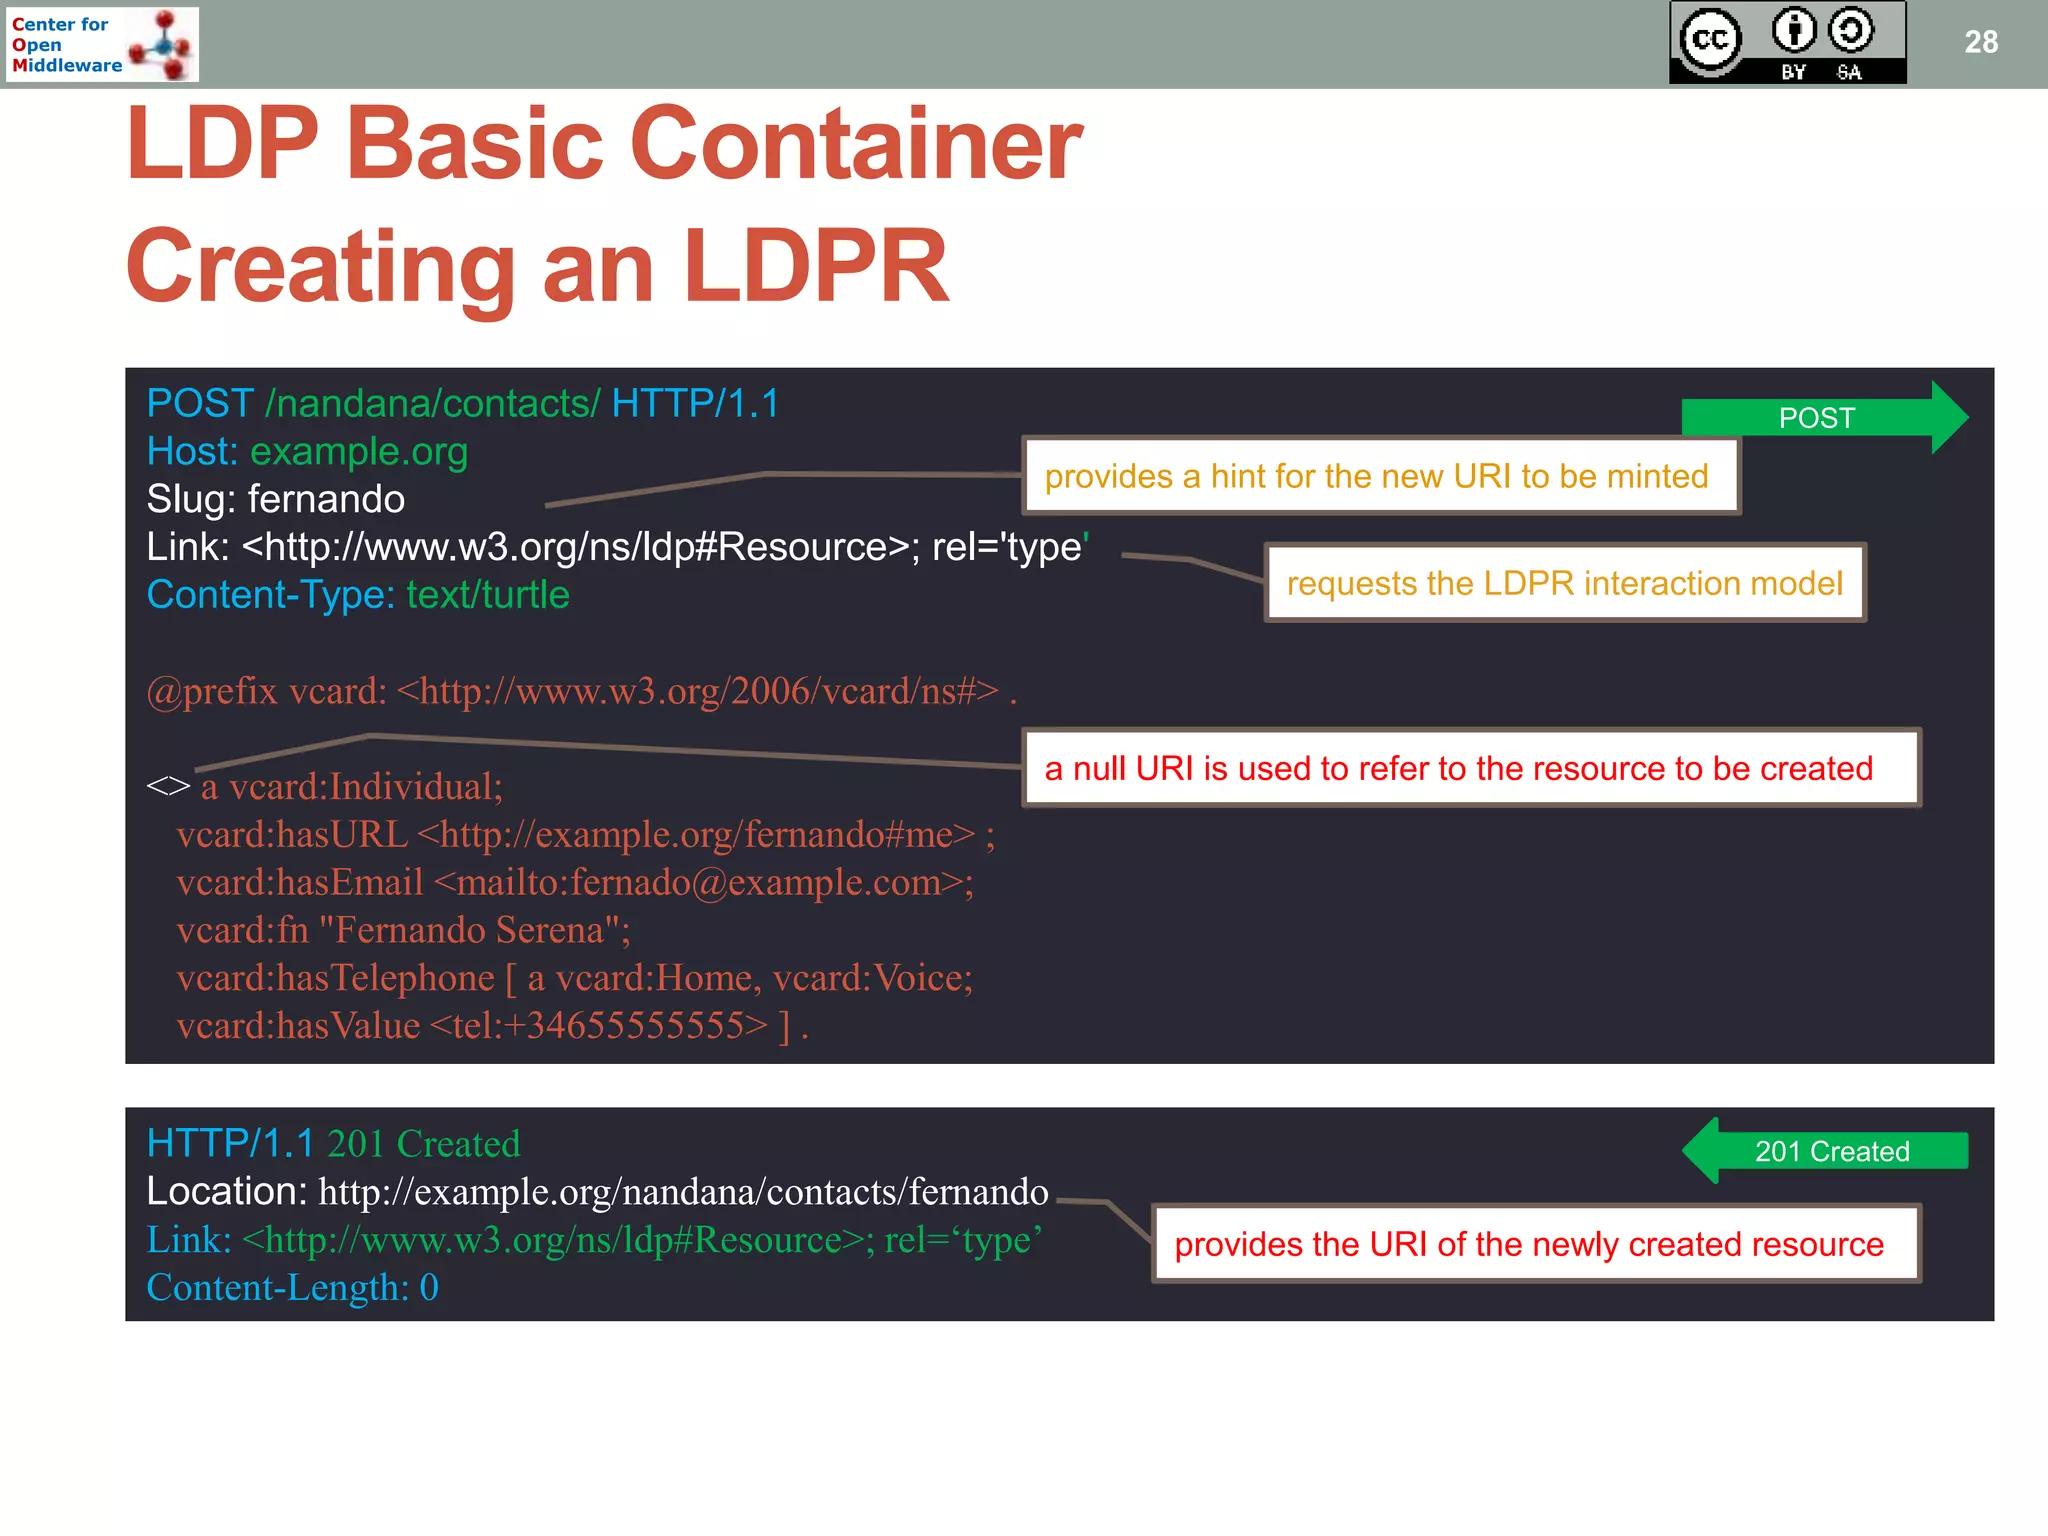
Task: Click the green POST arrow label
Action: [1824, 417]
